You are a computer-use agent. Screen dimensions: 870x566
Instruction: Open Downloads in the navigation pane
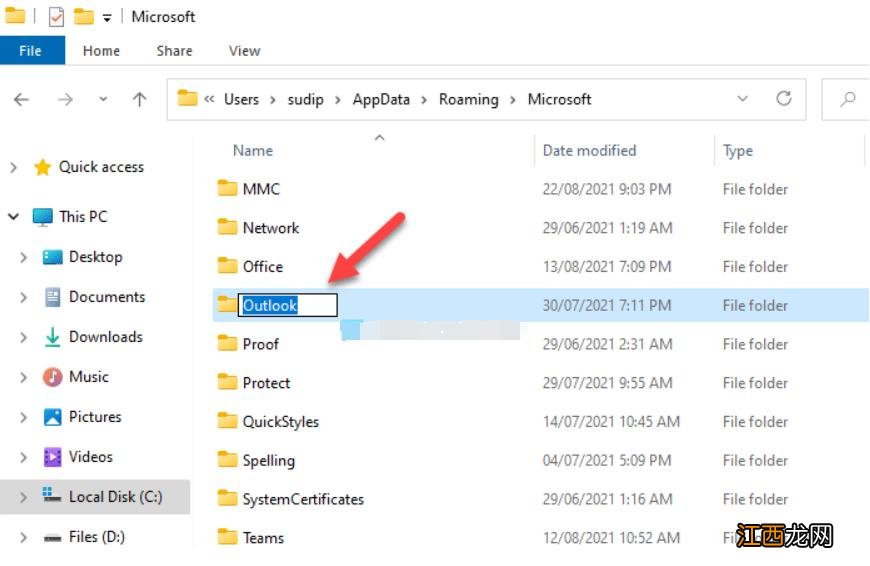click(x=105, y=337)
